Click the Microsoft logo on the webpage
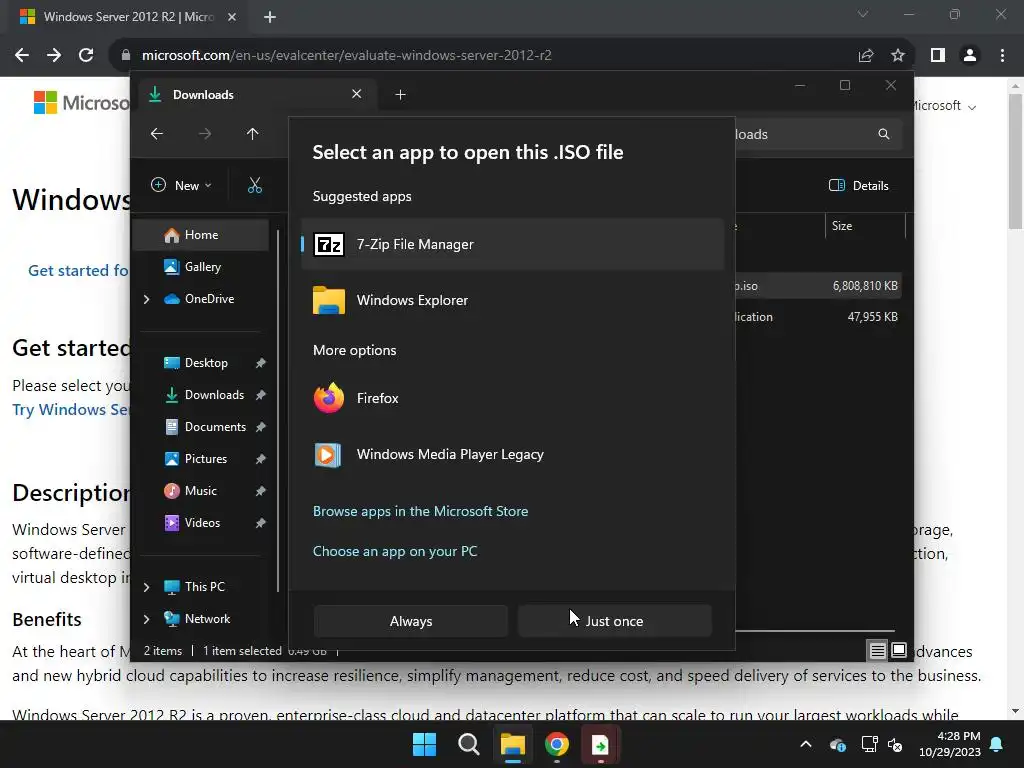The width and height of the screenshot is (1024, 768). click(x=81, y=103)
